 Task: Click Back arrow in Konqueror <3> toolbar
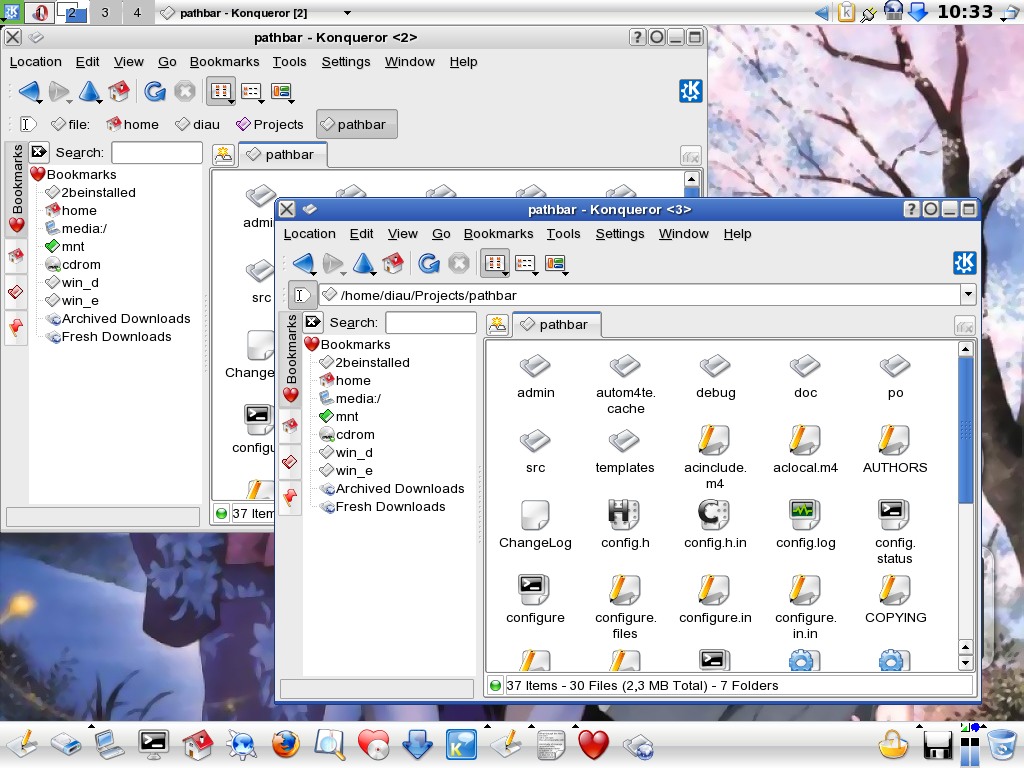(302, 263)
